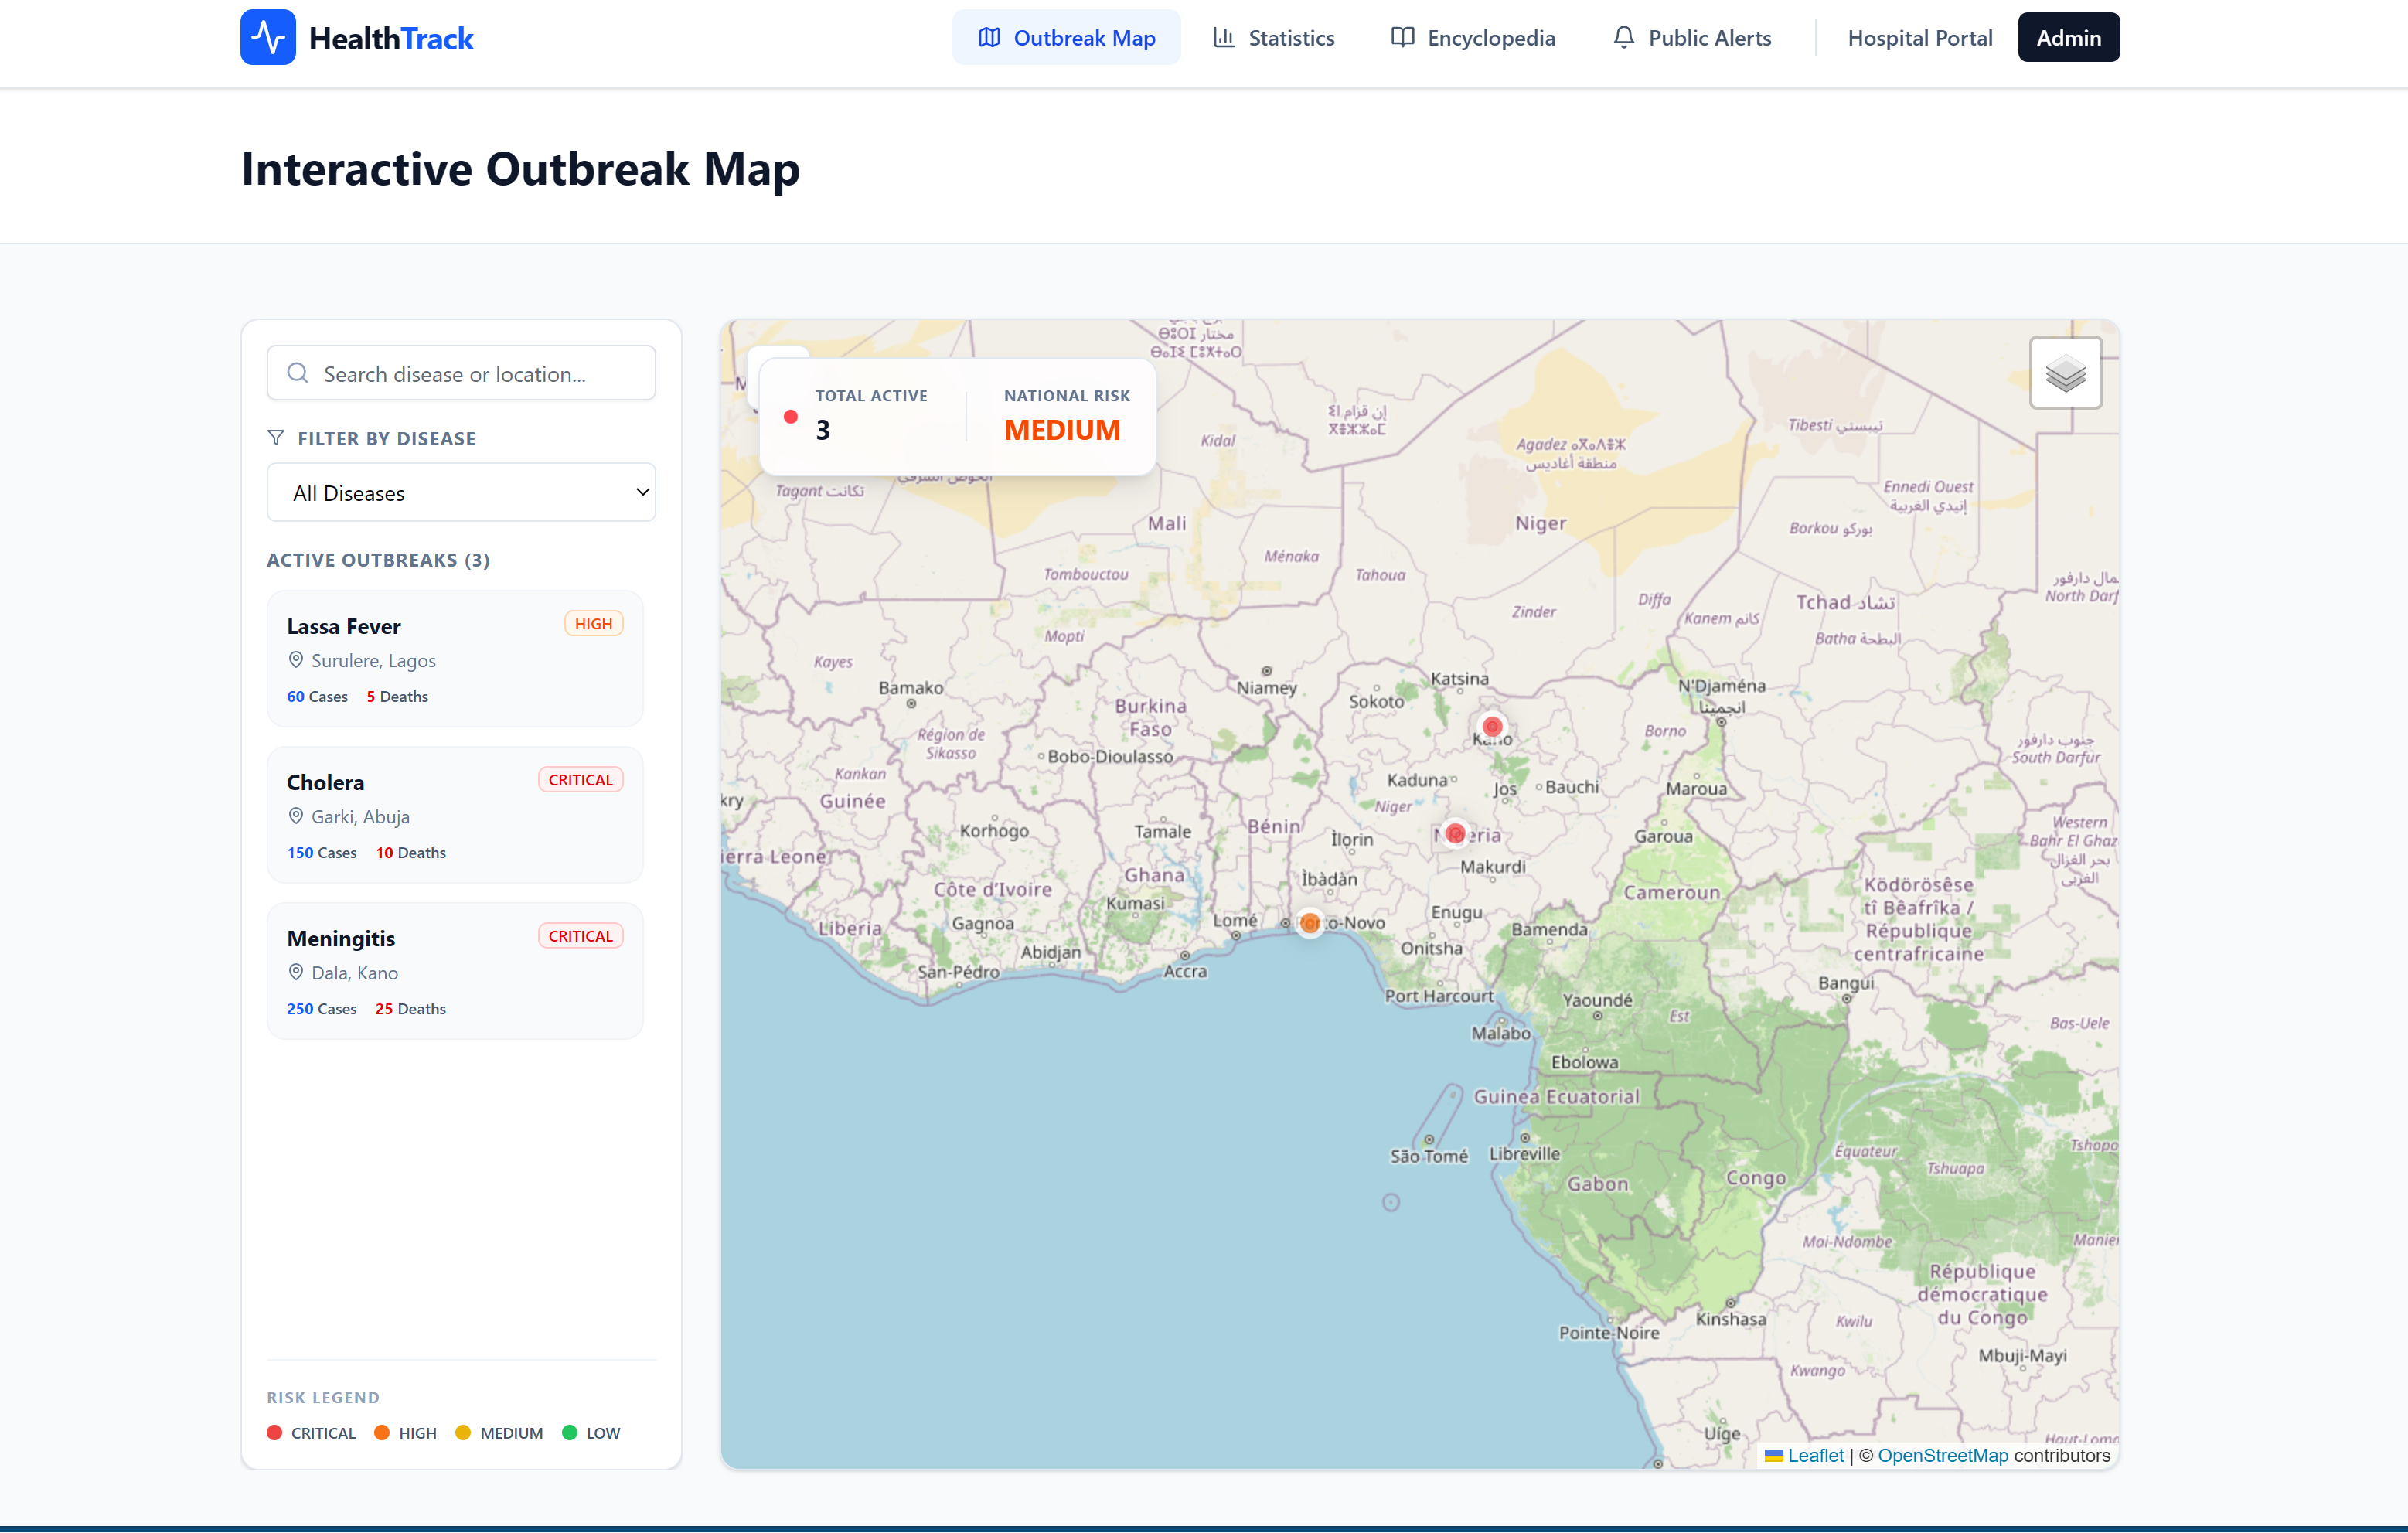This screenshot has width=2408, height=1533.
Task: Click the 'Active Outbreaks (3)' heading
Action: [378, 559]
